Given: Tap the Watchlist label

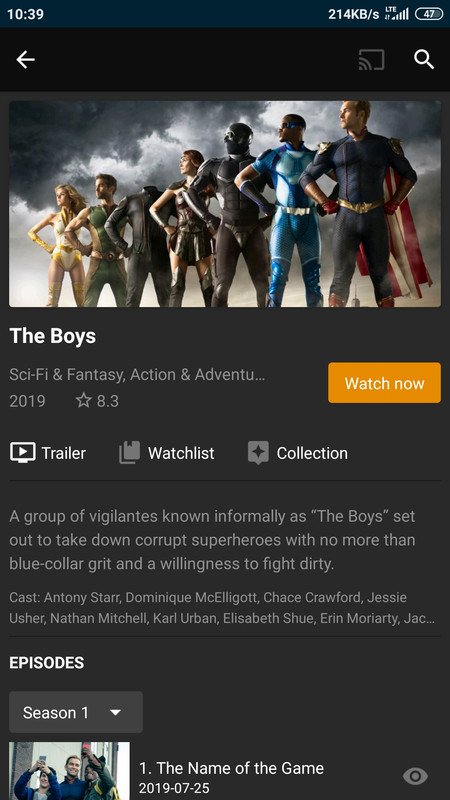Looking at the screenshot, I should pos(181,453).
